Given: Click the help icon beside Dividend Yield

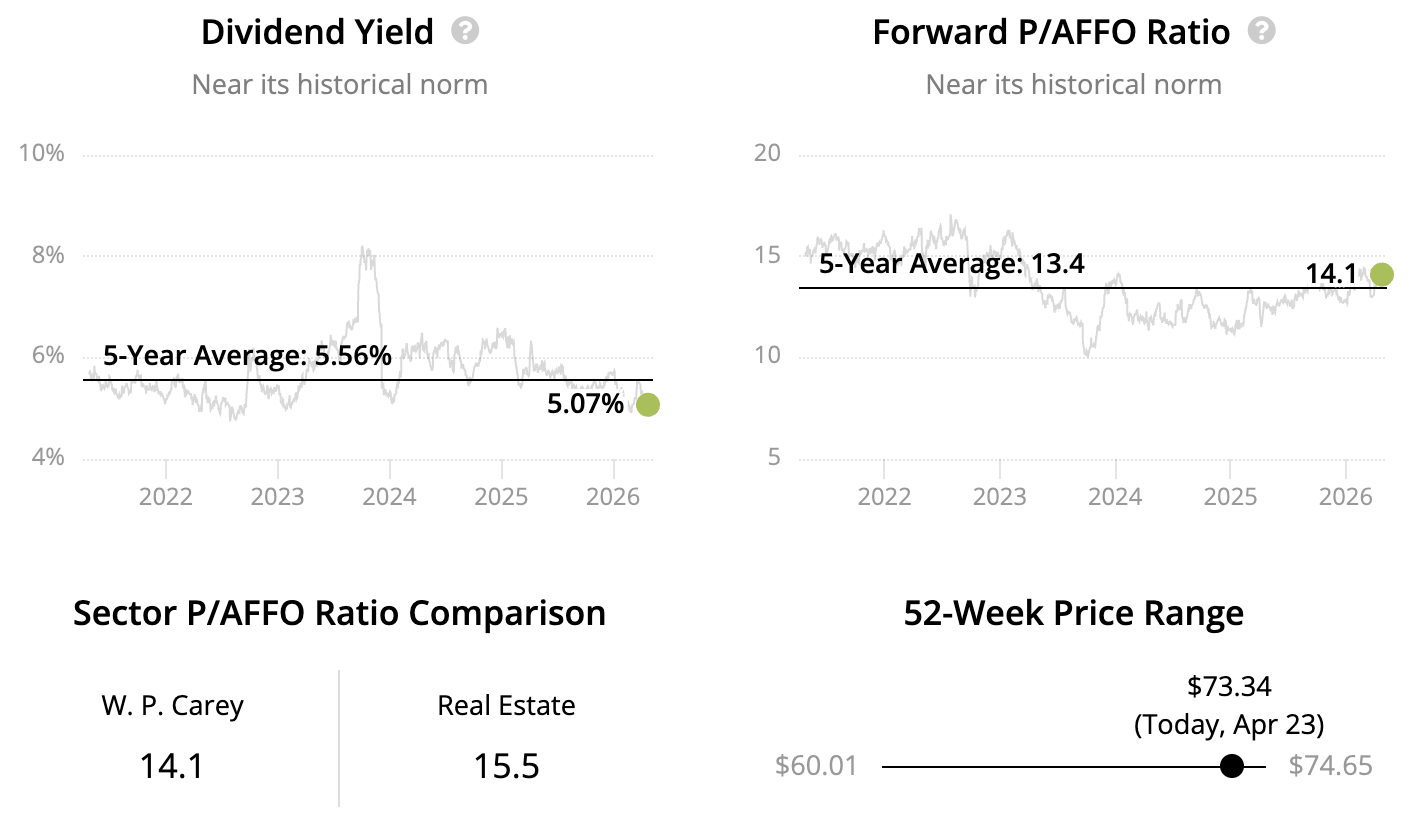Looking at the screenshot, I should pos(465,31).
